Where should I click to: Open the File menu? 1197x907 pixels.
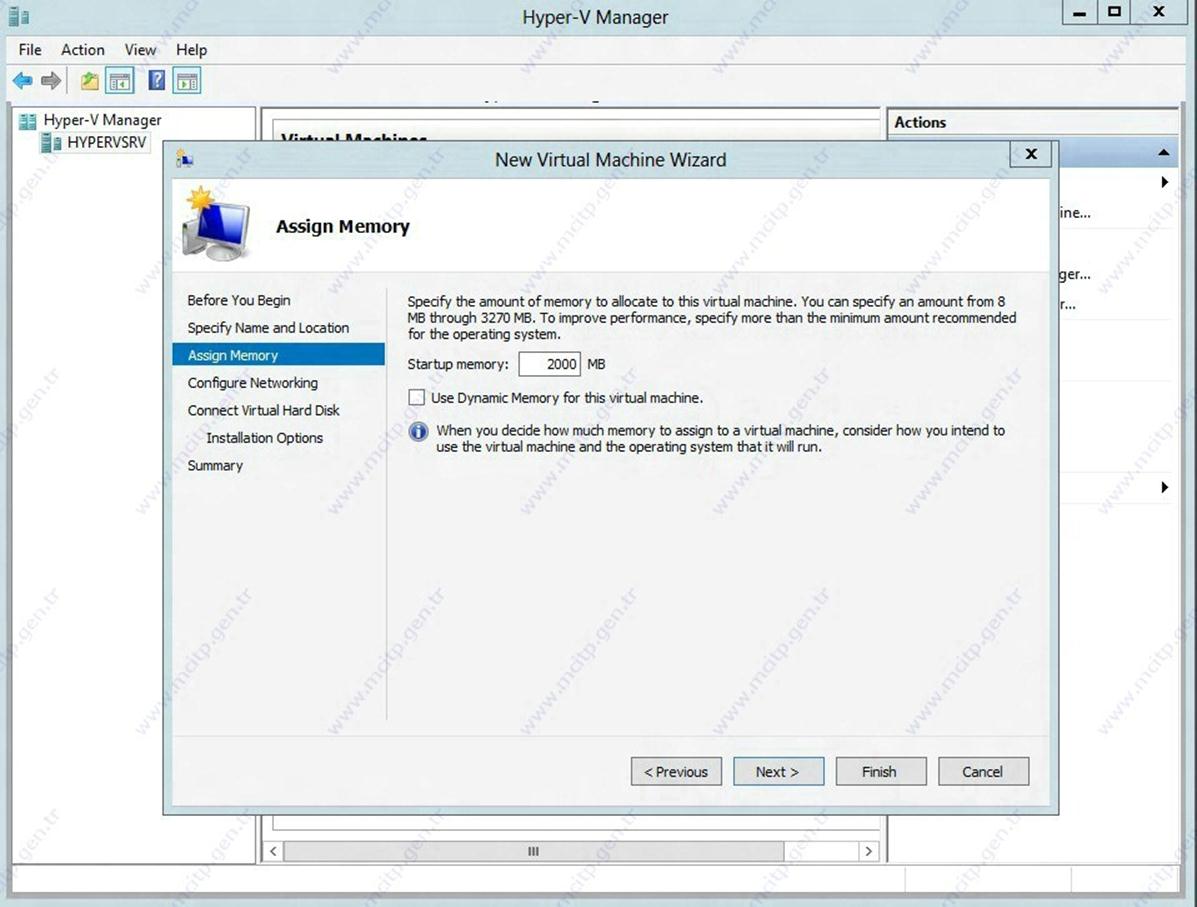pyautogui.click(x=30, y=50)
